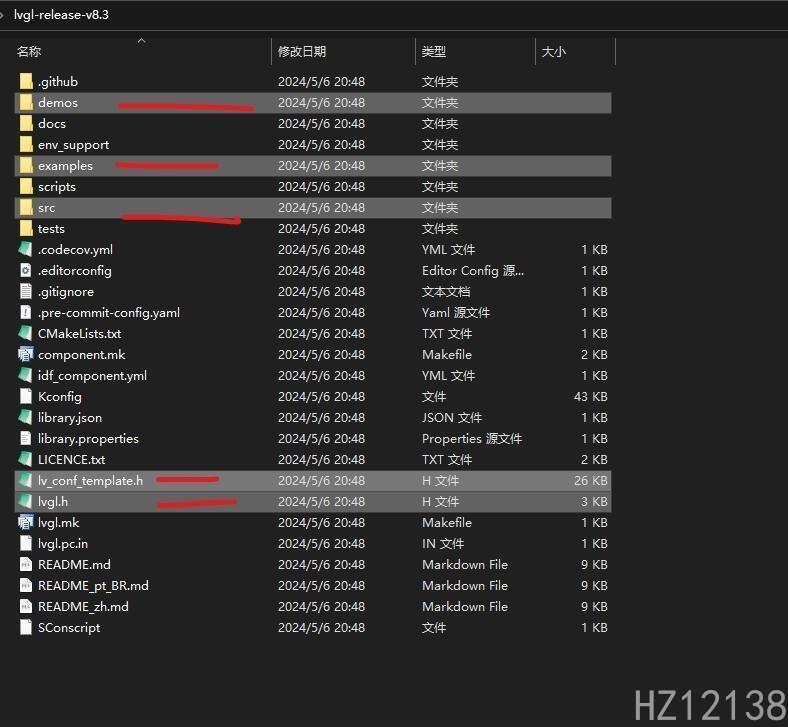Click the 43 KB size of Kconfig
The image size is (788, 727).
[590, 397]
